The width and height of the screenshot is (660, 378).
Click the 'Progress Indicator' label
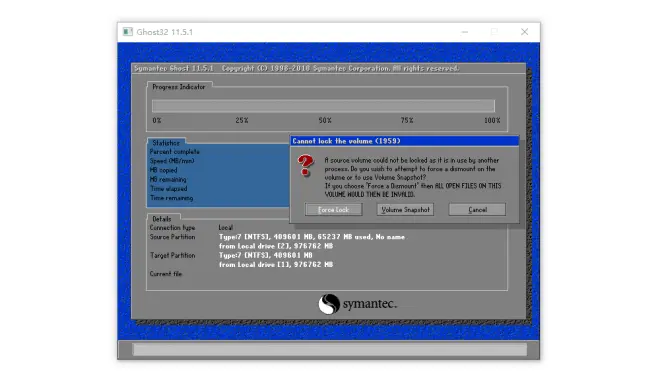[x=178, y=87]
